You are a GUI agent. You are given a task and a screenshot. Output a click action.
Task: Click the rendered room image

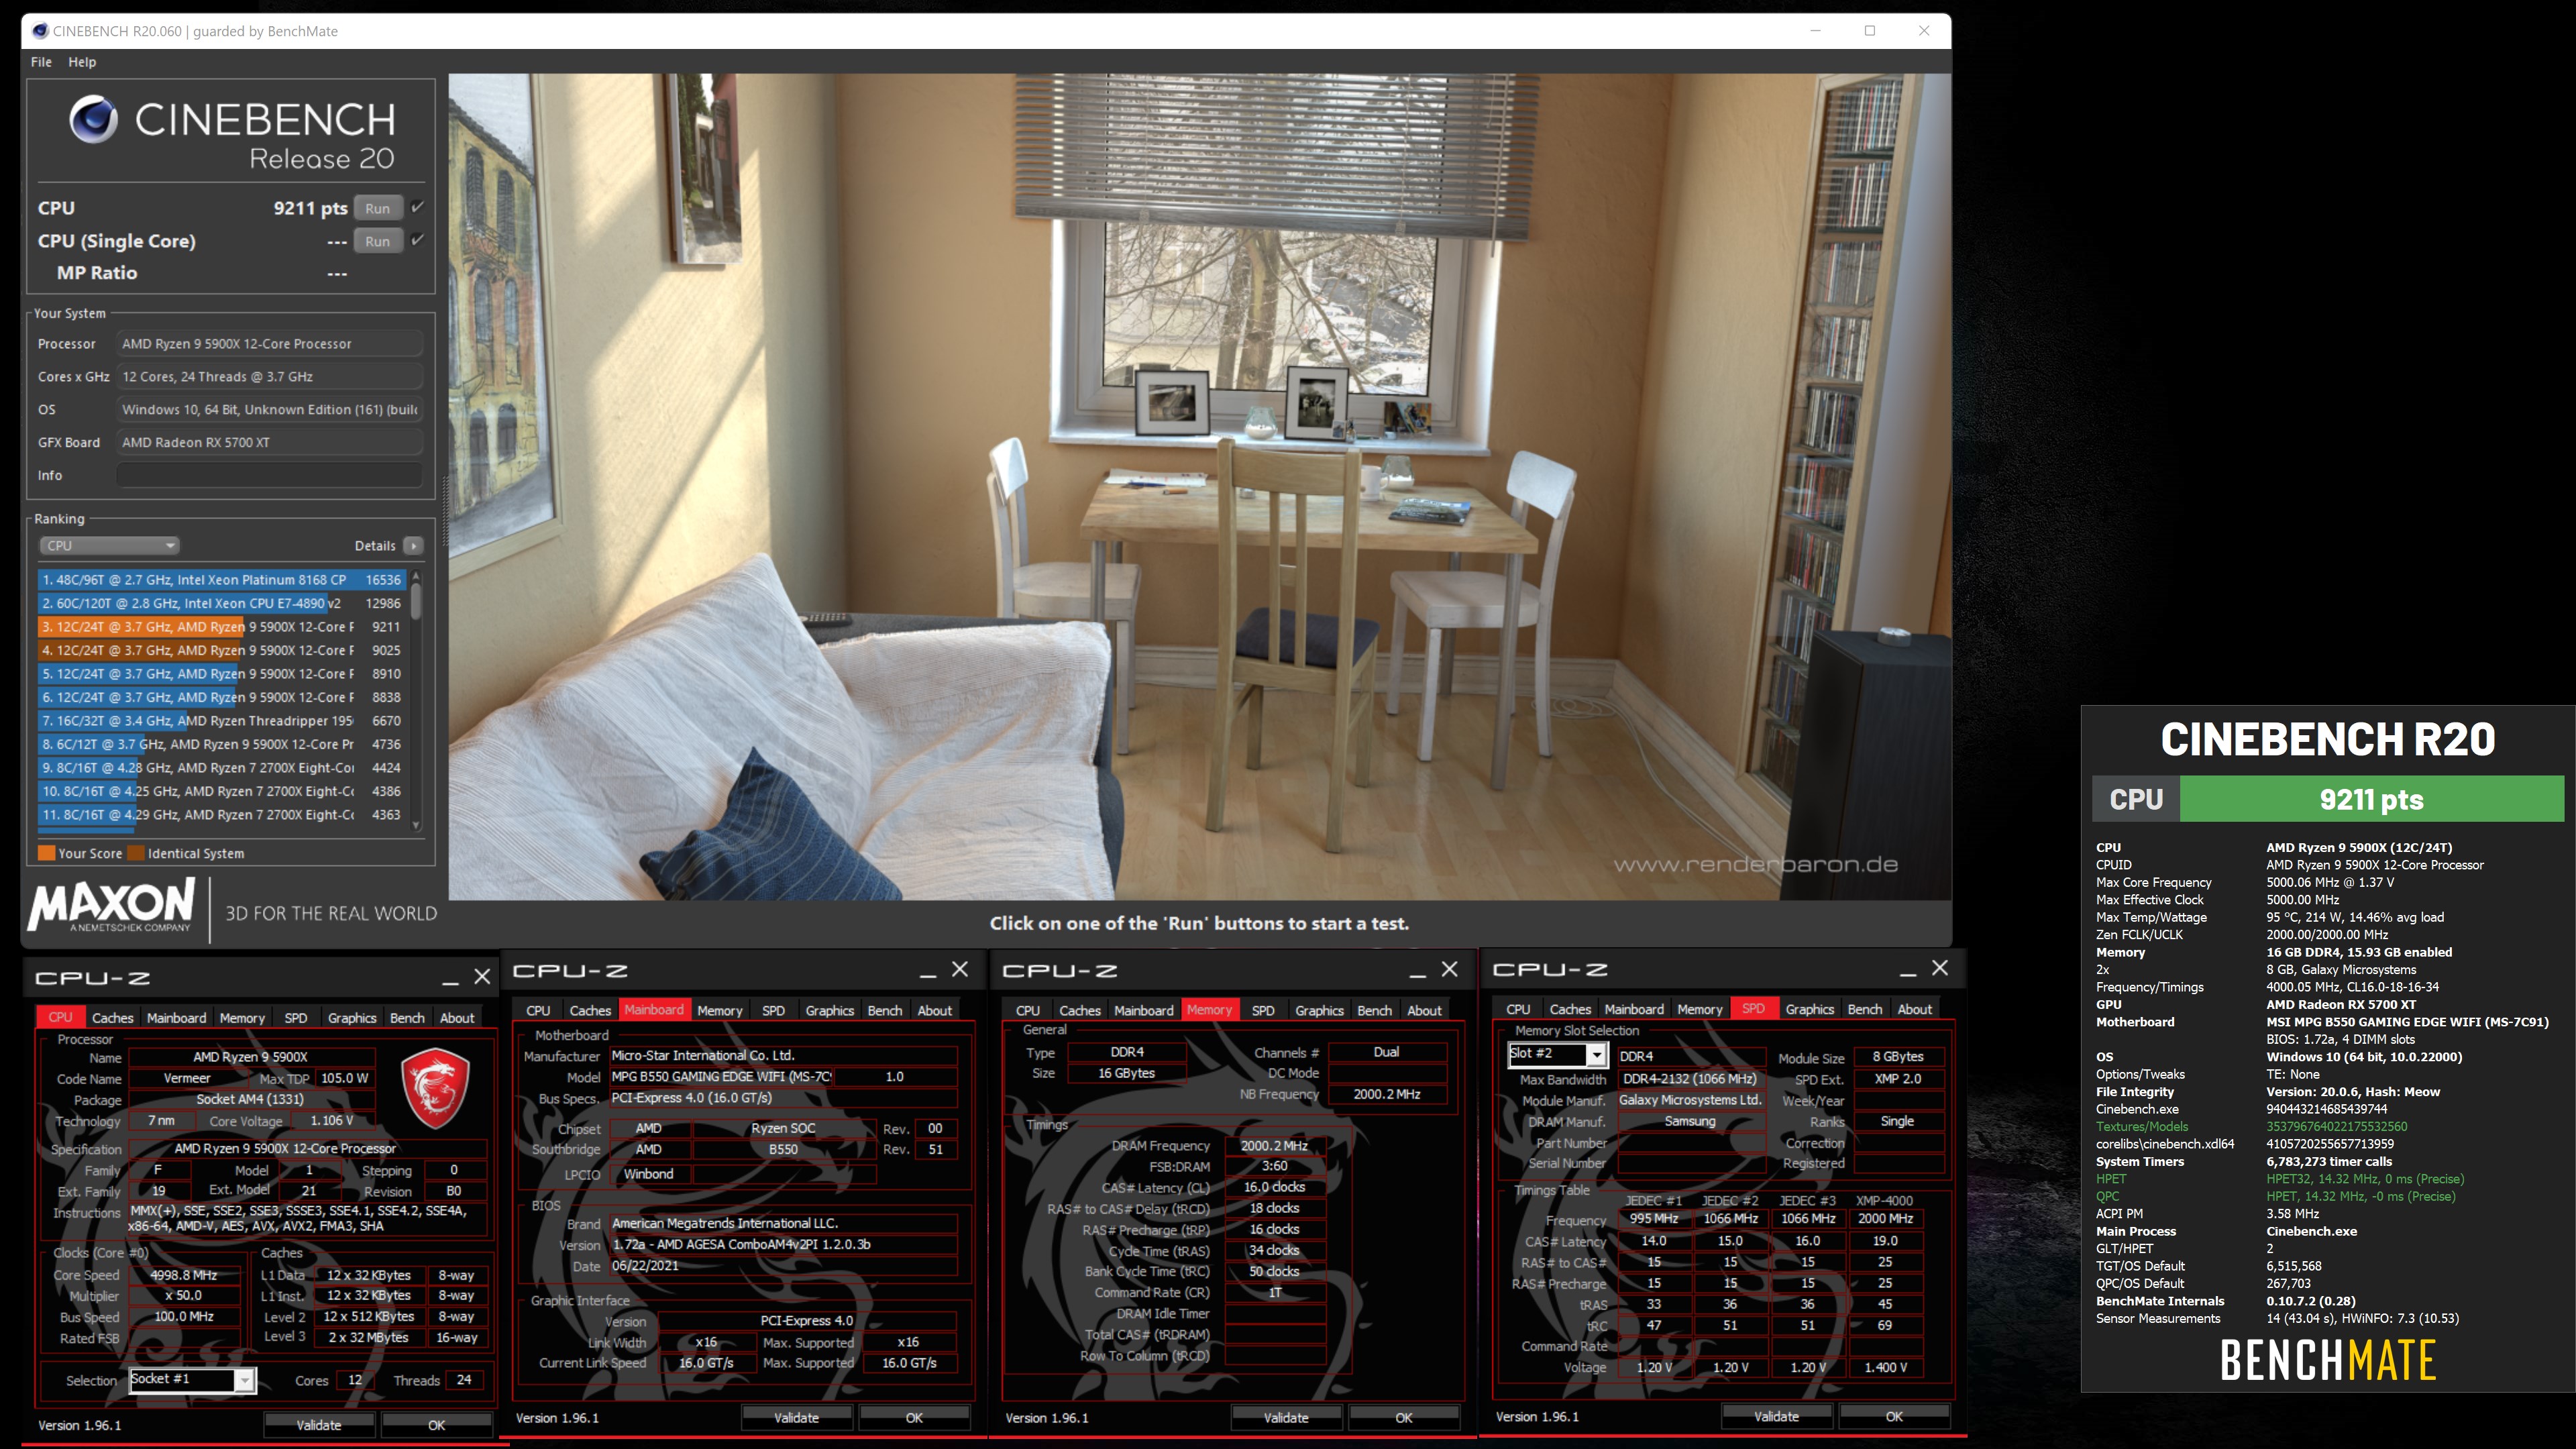click(x=1199, y=486)
